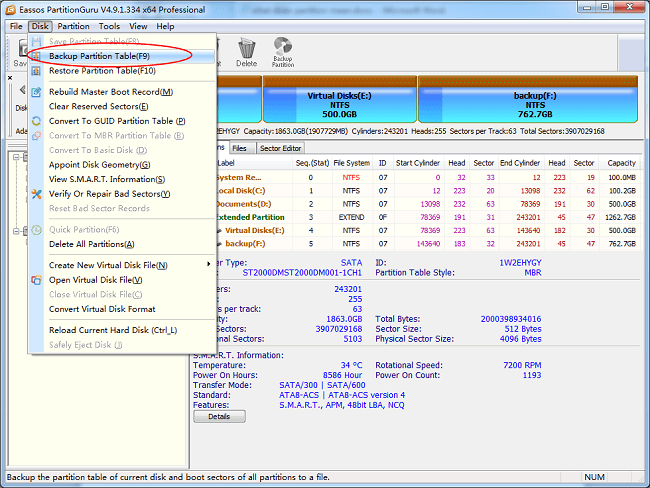Click the Open Virtual Disk File icon

pyautogui.click(x=36, y=280)
